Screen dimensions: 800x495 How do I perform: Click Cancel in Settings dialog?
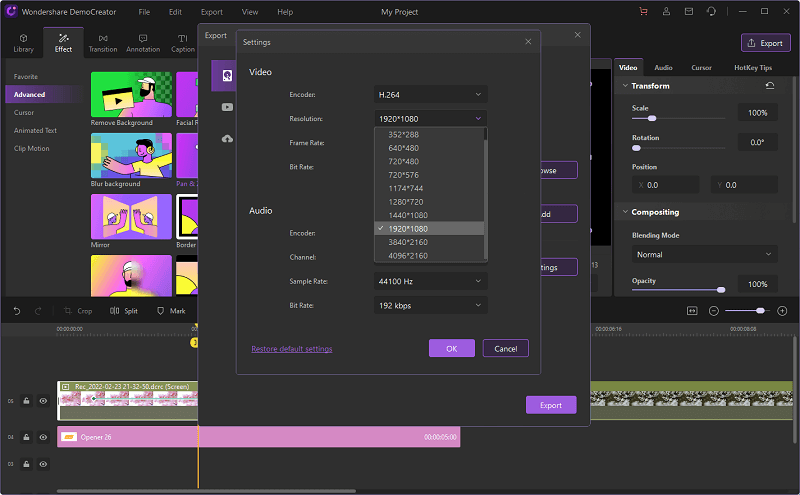coord(506,349)
